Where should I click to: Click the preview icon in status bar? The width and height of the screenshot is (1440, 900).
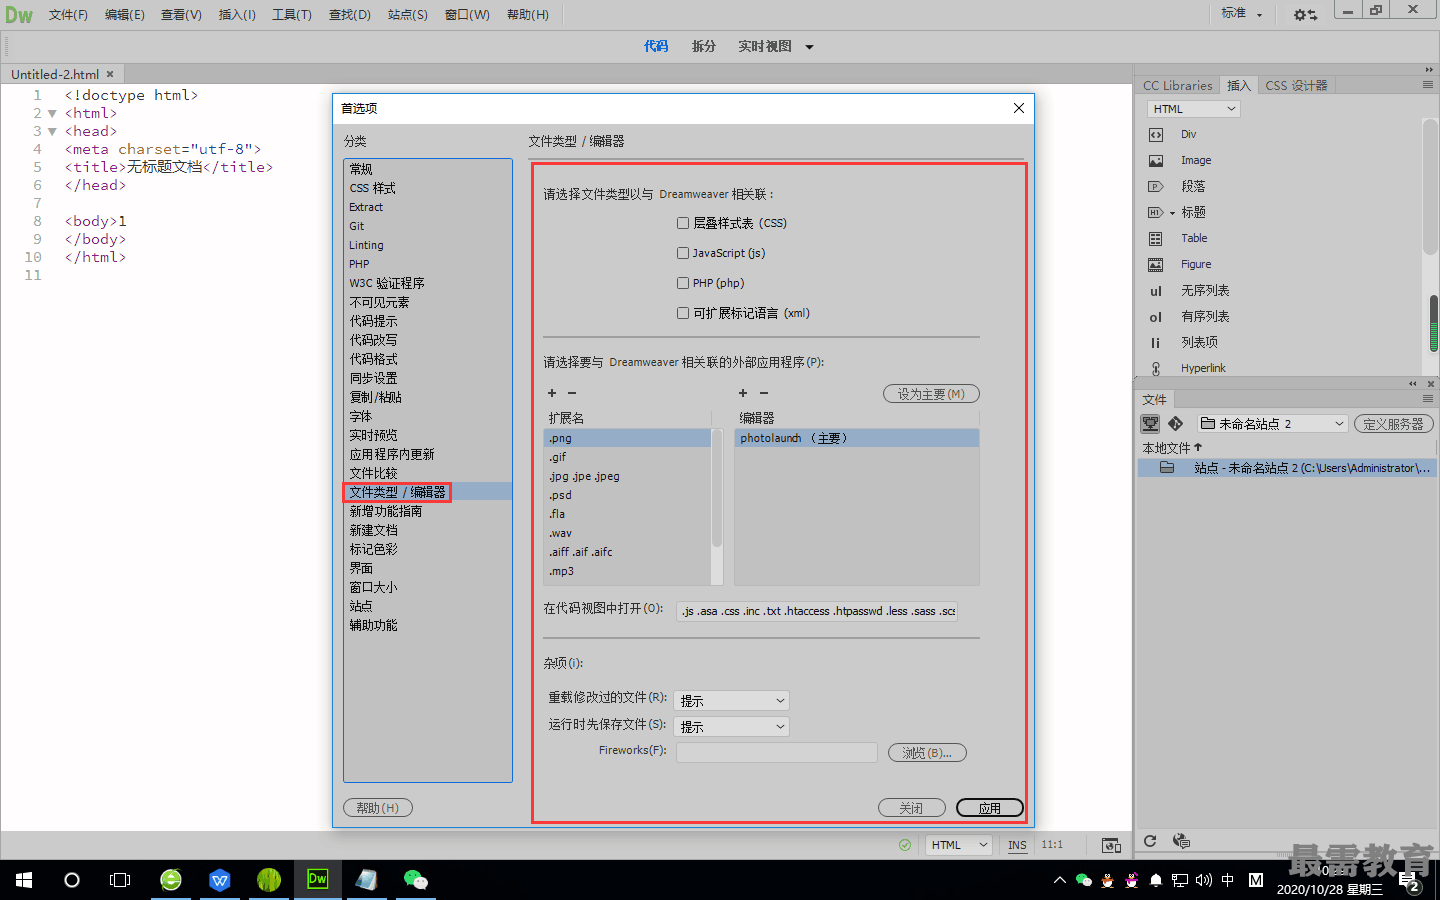click(x=1111, y=845)
